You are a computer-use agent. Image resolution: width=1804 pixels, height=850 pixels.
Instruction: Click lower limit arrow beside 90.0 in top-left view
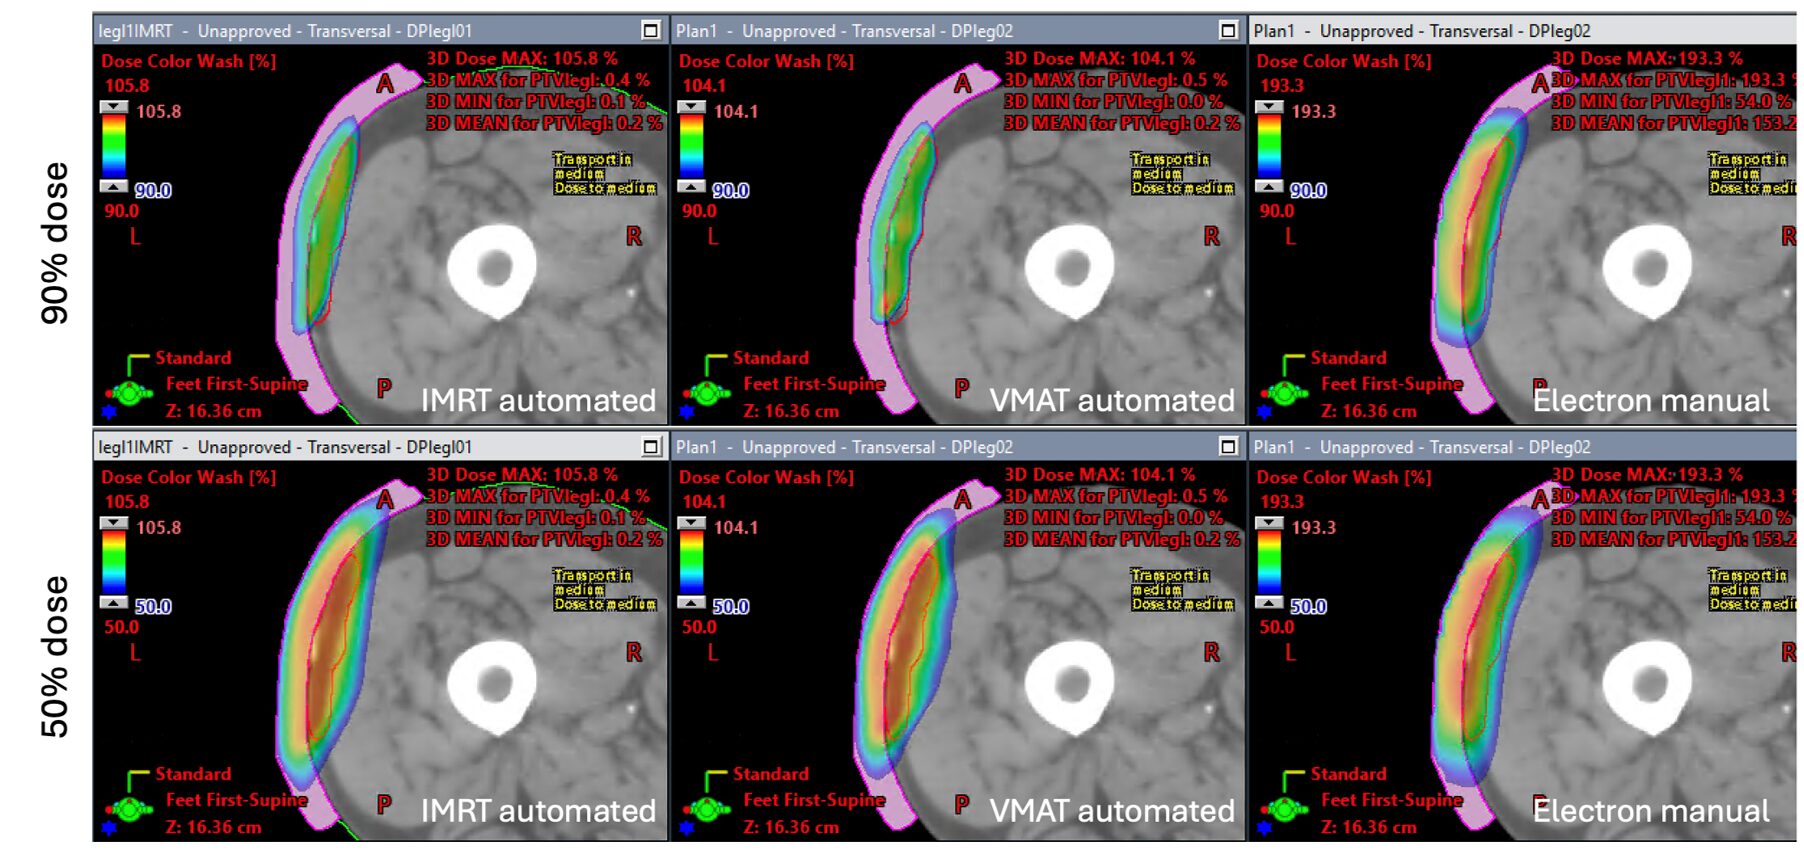(114, 187)
